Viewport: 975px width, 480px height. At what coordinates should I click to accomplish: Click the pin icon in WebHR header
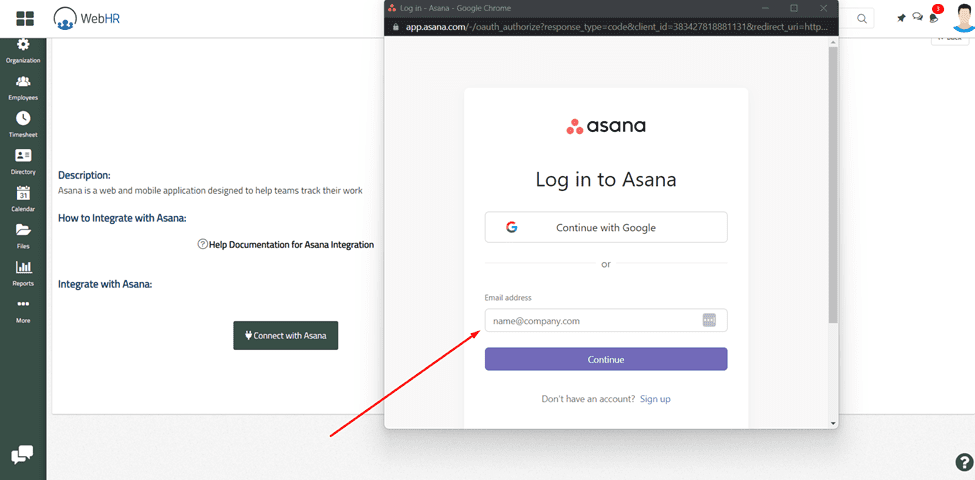[901, 18]
